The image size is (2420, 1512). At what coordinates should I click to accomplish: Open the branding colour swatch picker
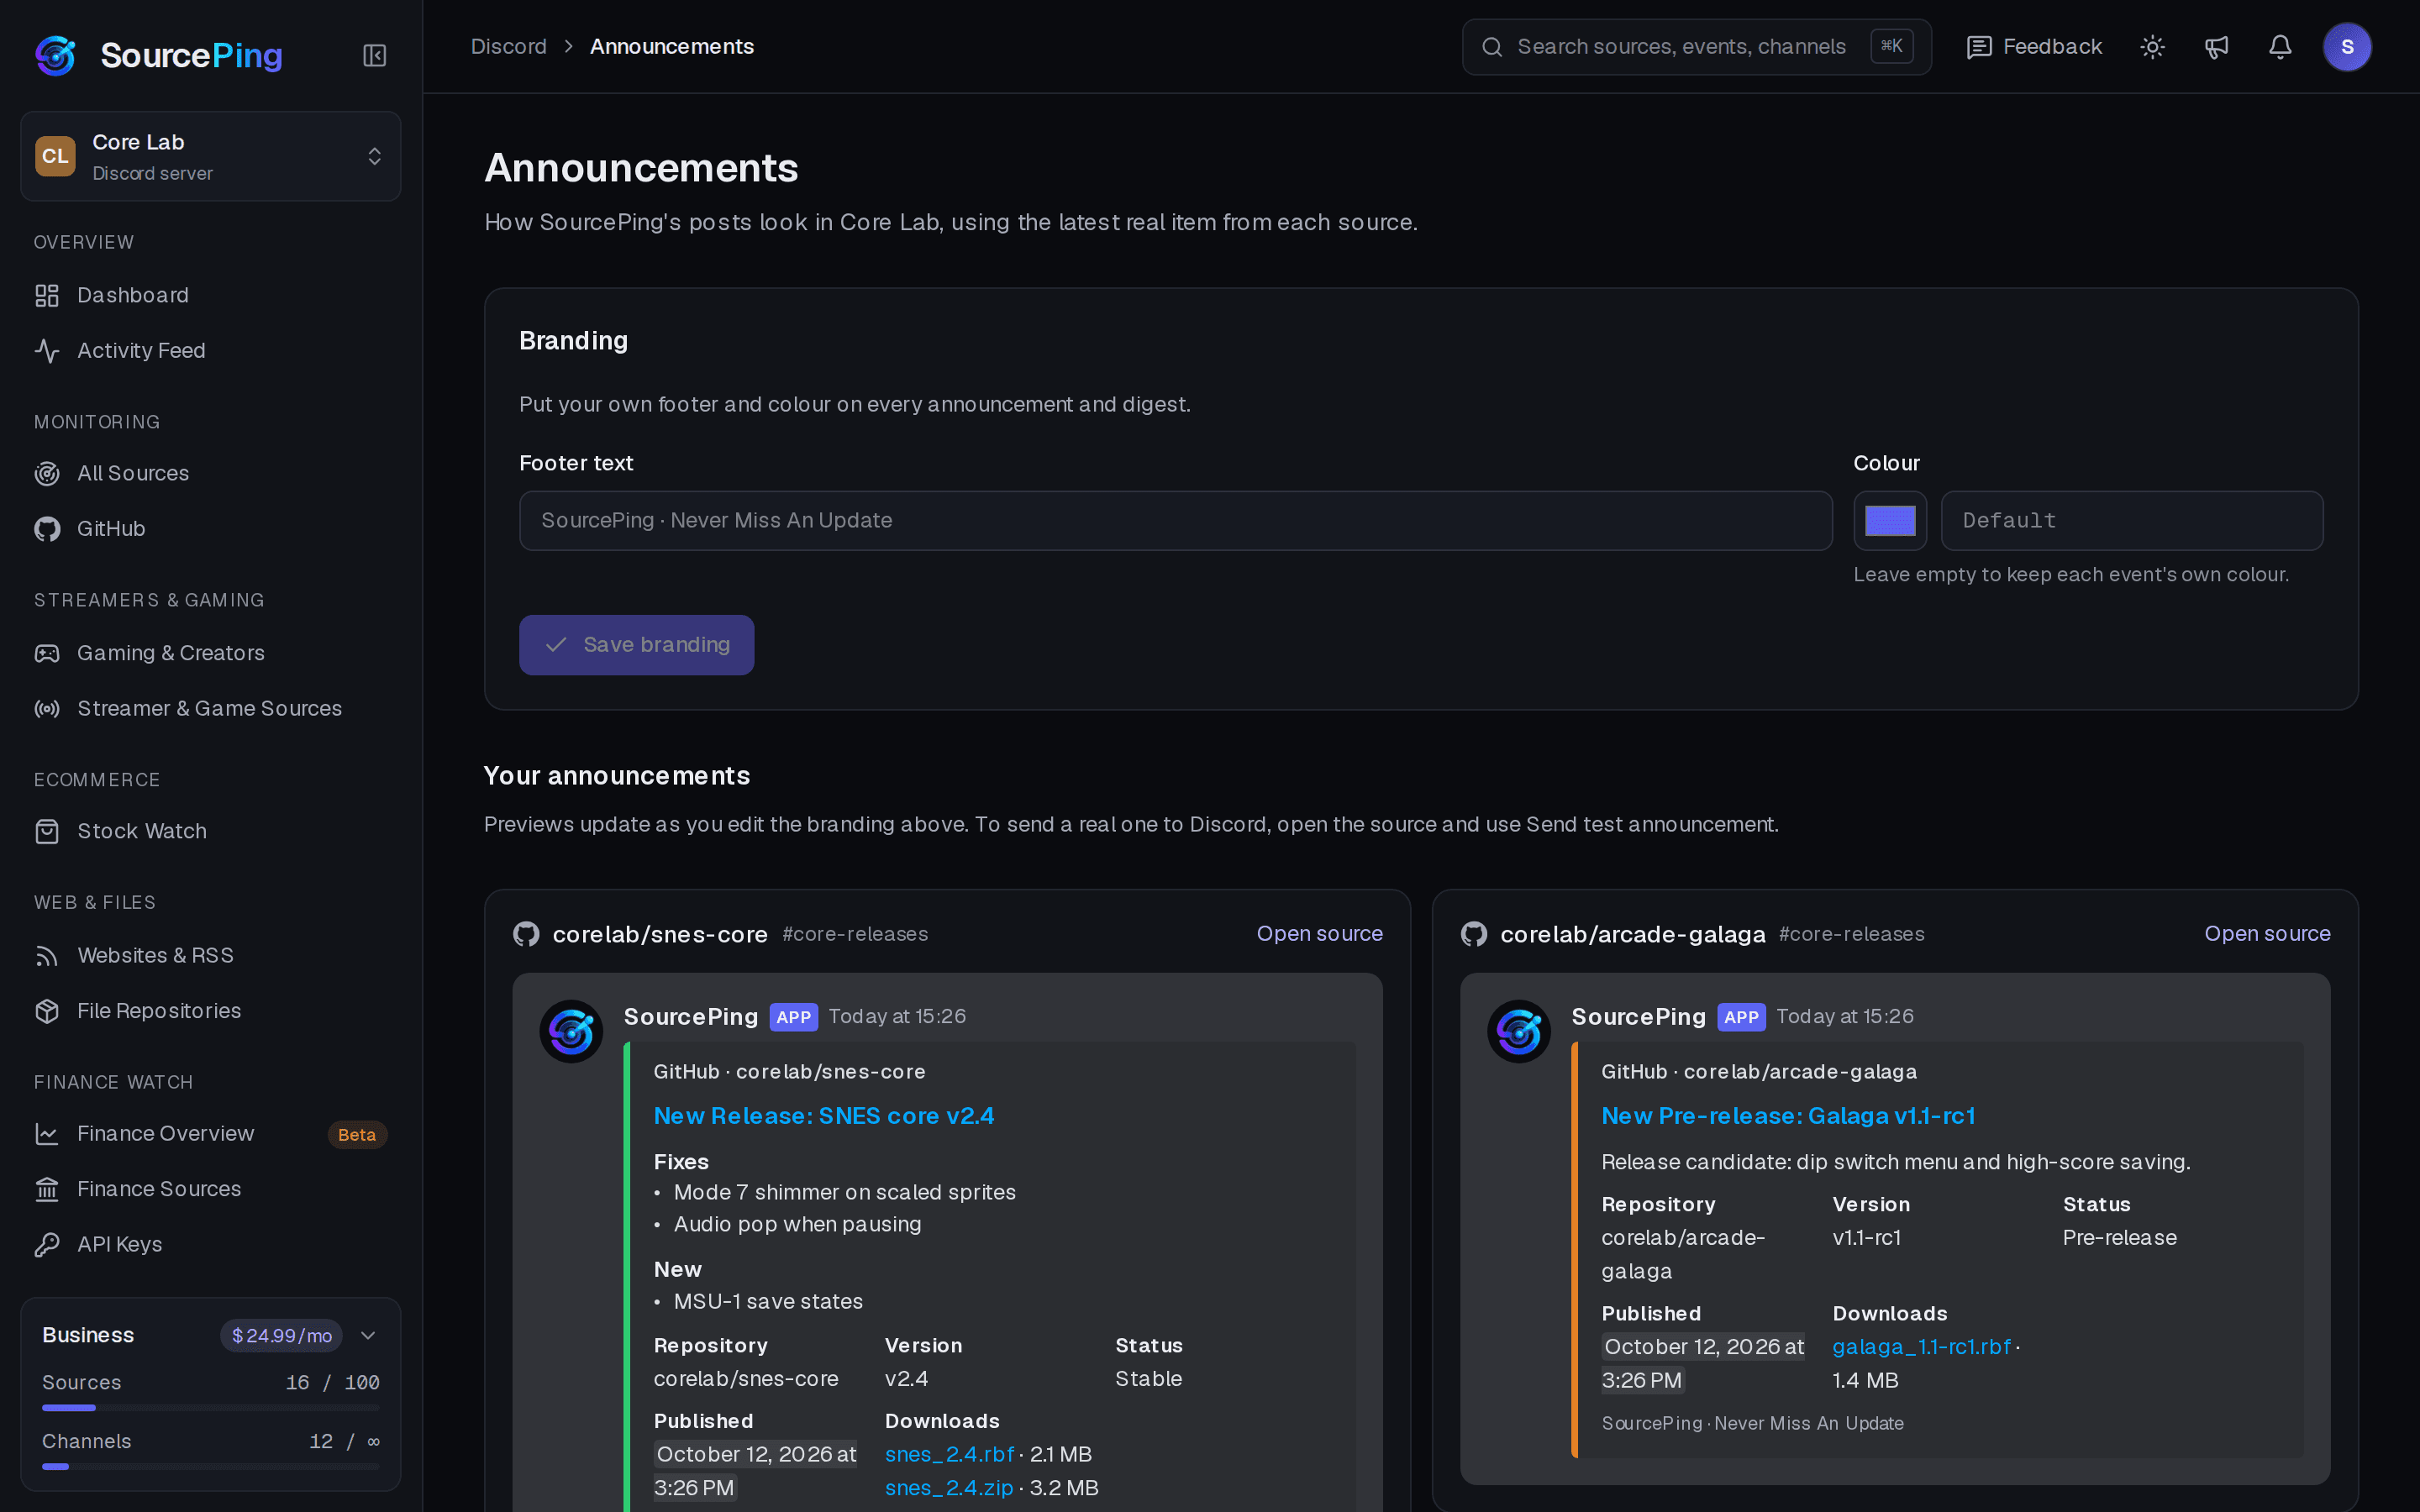1890,521
